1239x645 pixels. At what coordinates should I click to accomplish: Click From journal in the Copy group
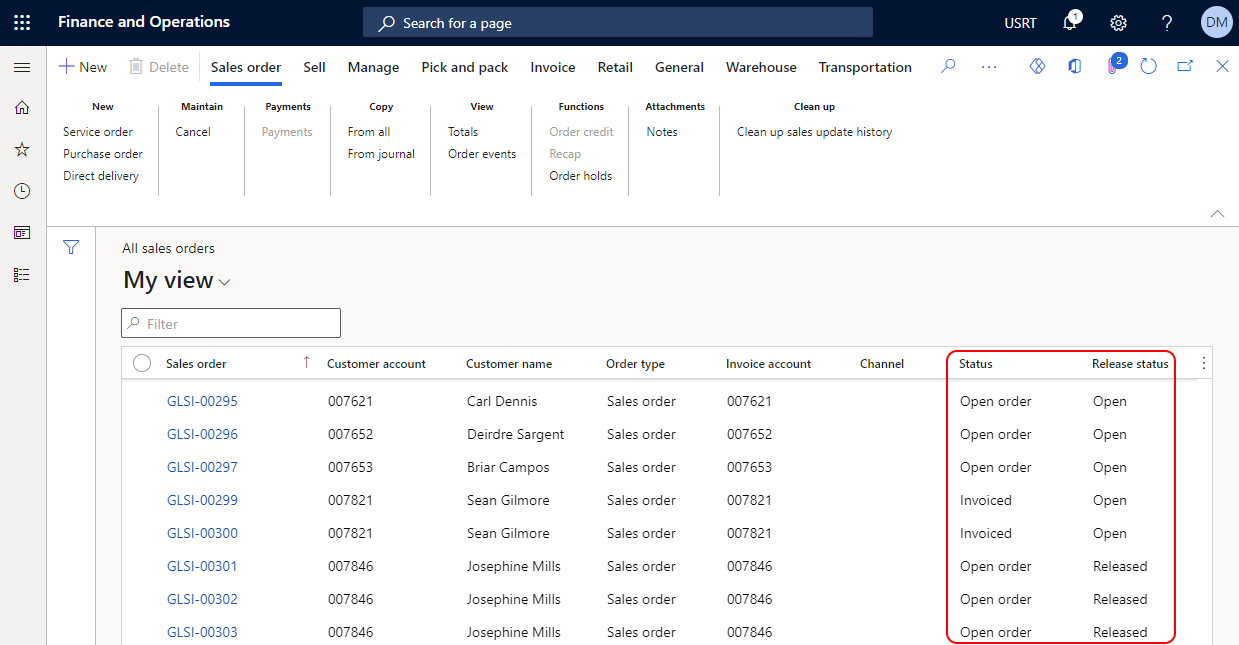pos(381,154)
